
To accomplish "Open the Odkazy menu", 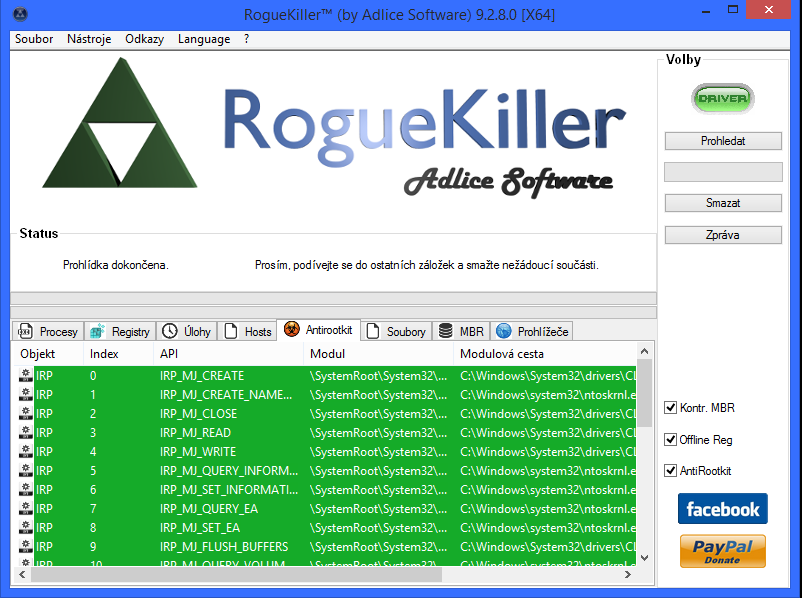I will click(x=144, y=39).
